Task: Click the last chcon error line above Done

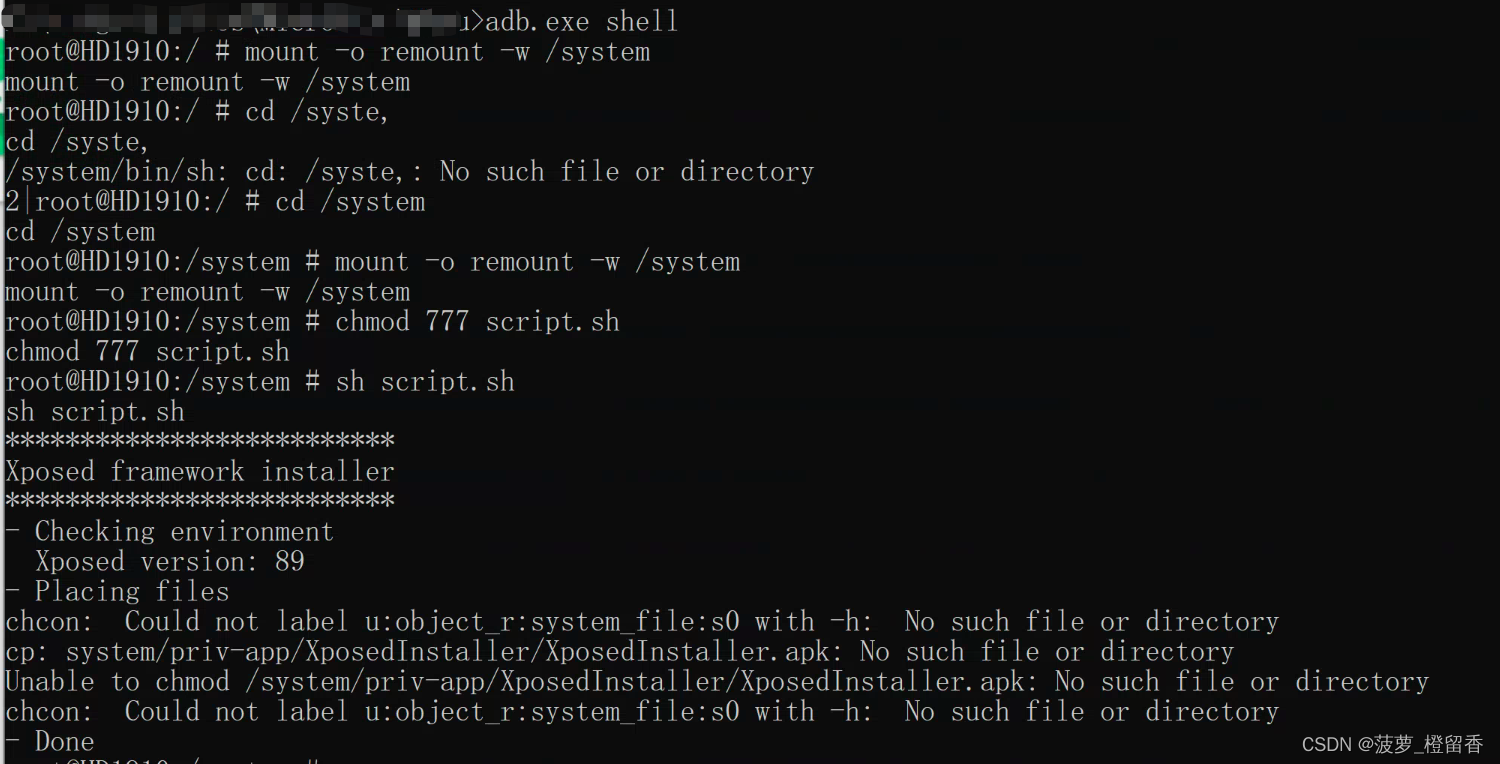Action: click(x=642, y=712)
